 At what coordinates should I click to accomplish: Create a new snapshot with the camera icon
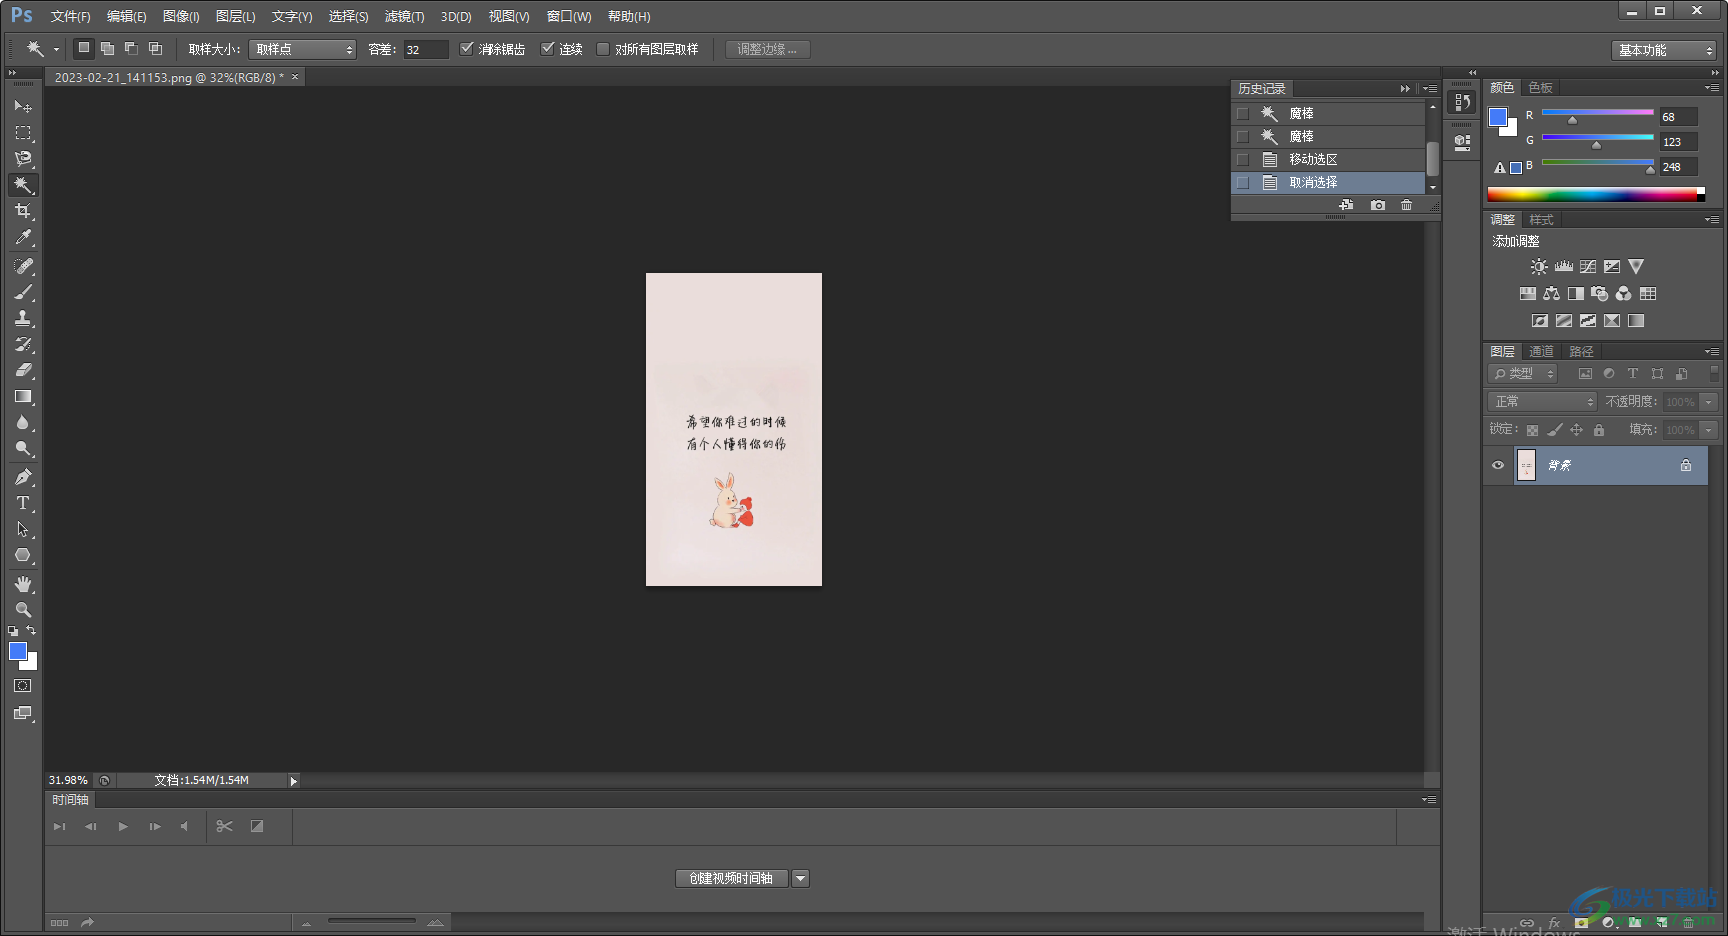pyautogui.click(x=1378, y=205)
